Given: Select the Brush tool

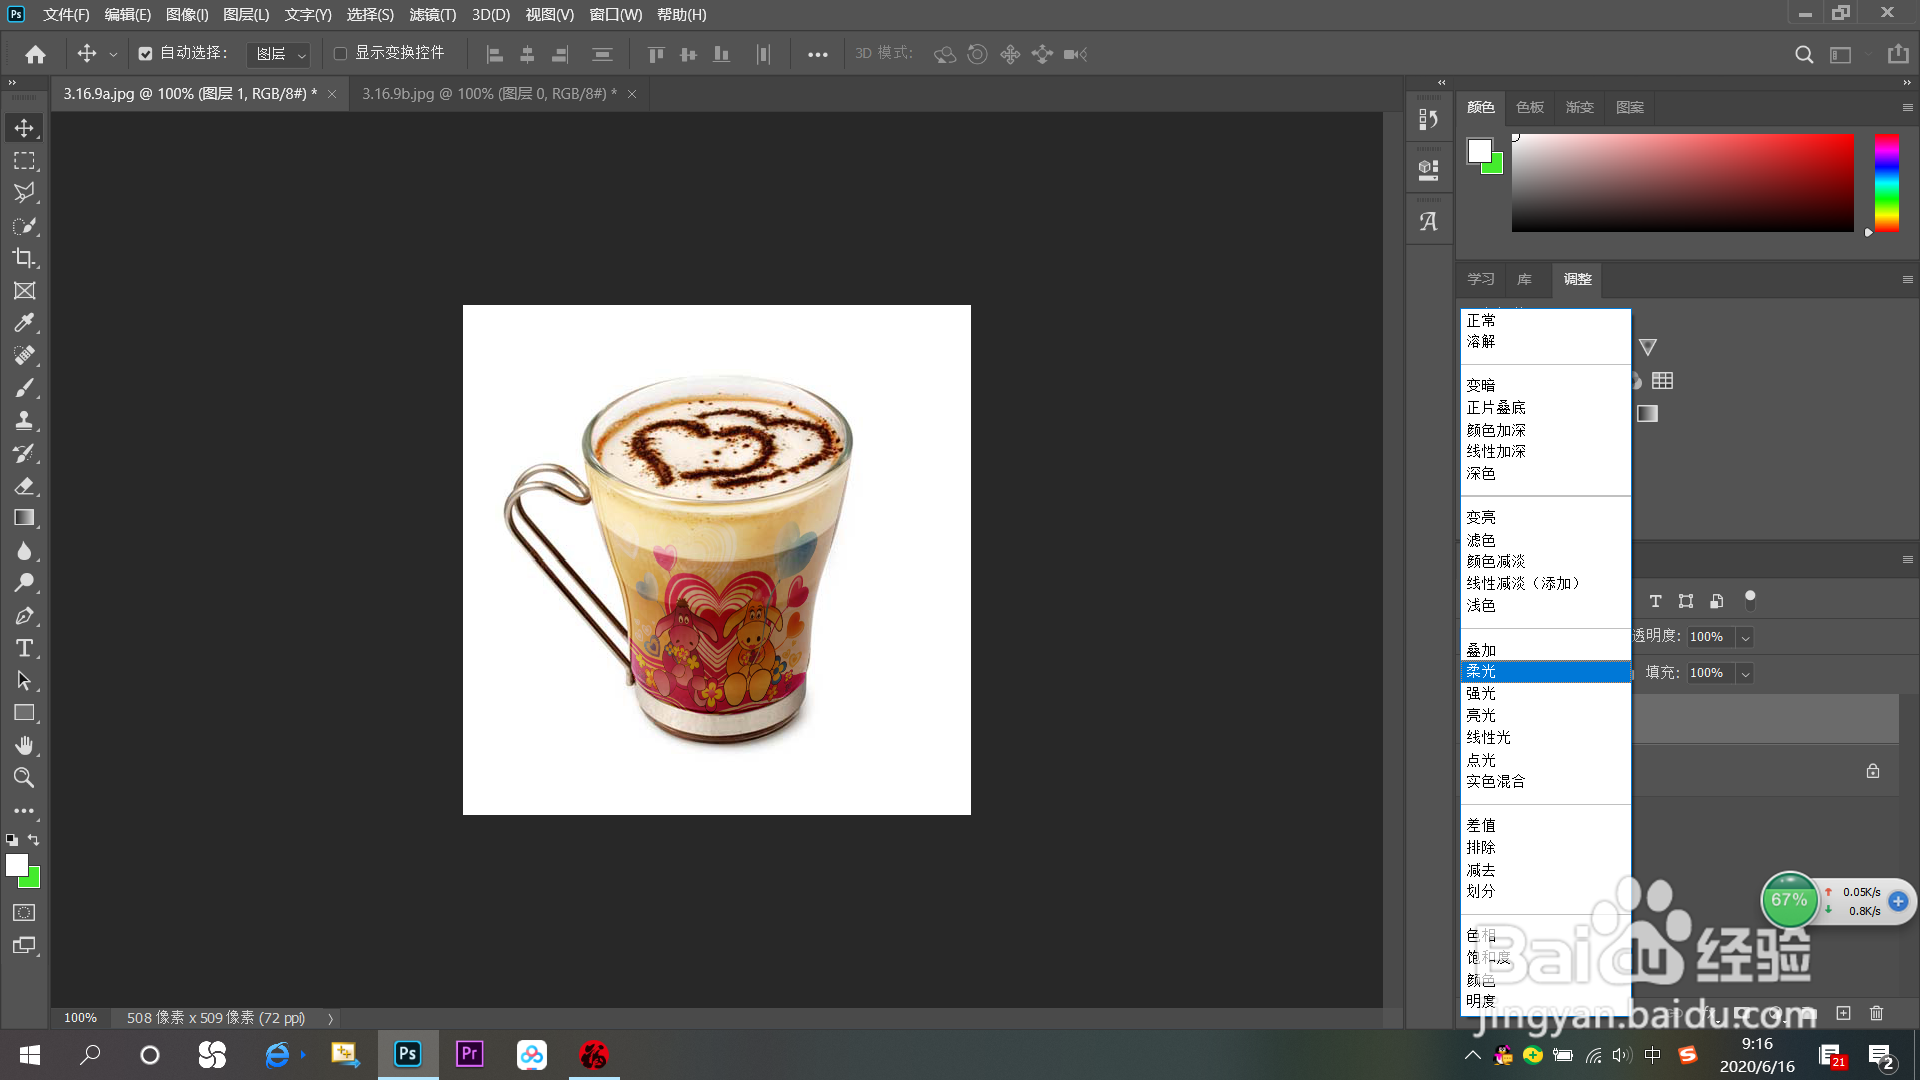Looking at the screenshot, I should click(24, 388).
